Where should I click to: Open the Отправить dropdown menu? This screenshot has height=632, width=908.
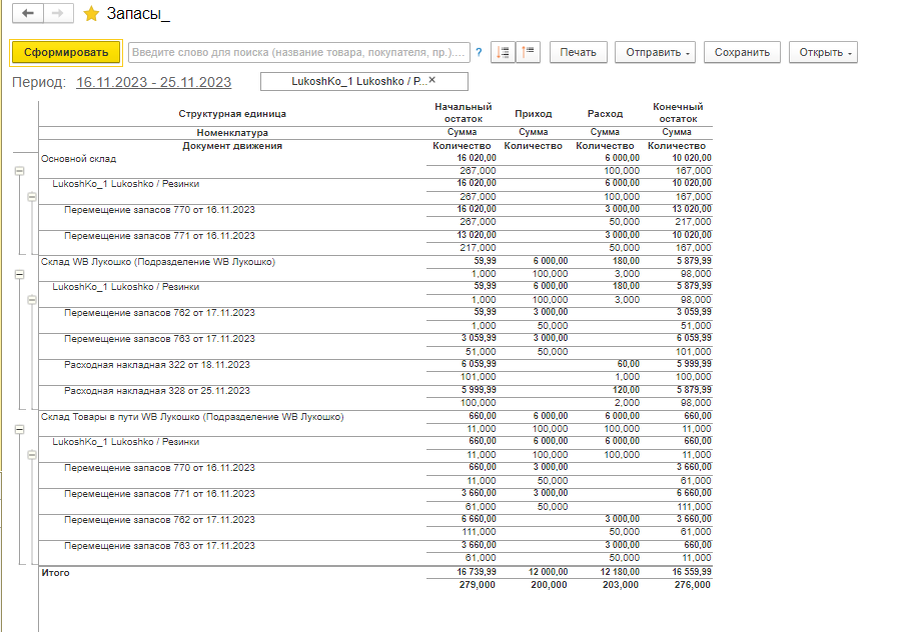pos(657,52)
